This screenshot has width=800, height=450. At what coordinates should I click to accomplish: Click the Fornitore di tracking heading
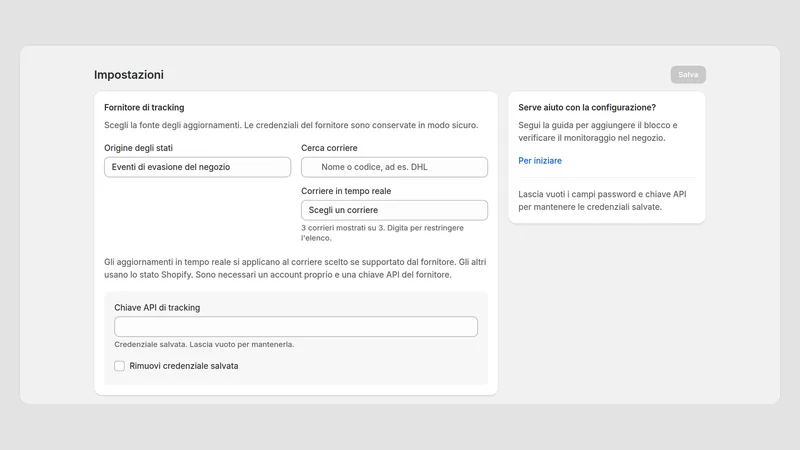(144, 107)
